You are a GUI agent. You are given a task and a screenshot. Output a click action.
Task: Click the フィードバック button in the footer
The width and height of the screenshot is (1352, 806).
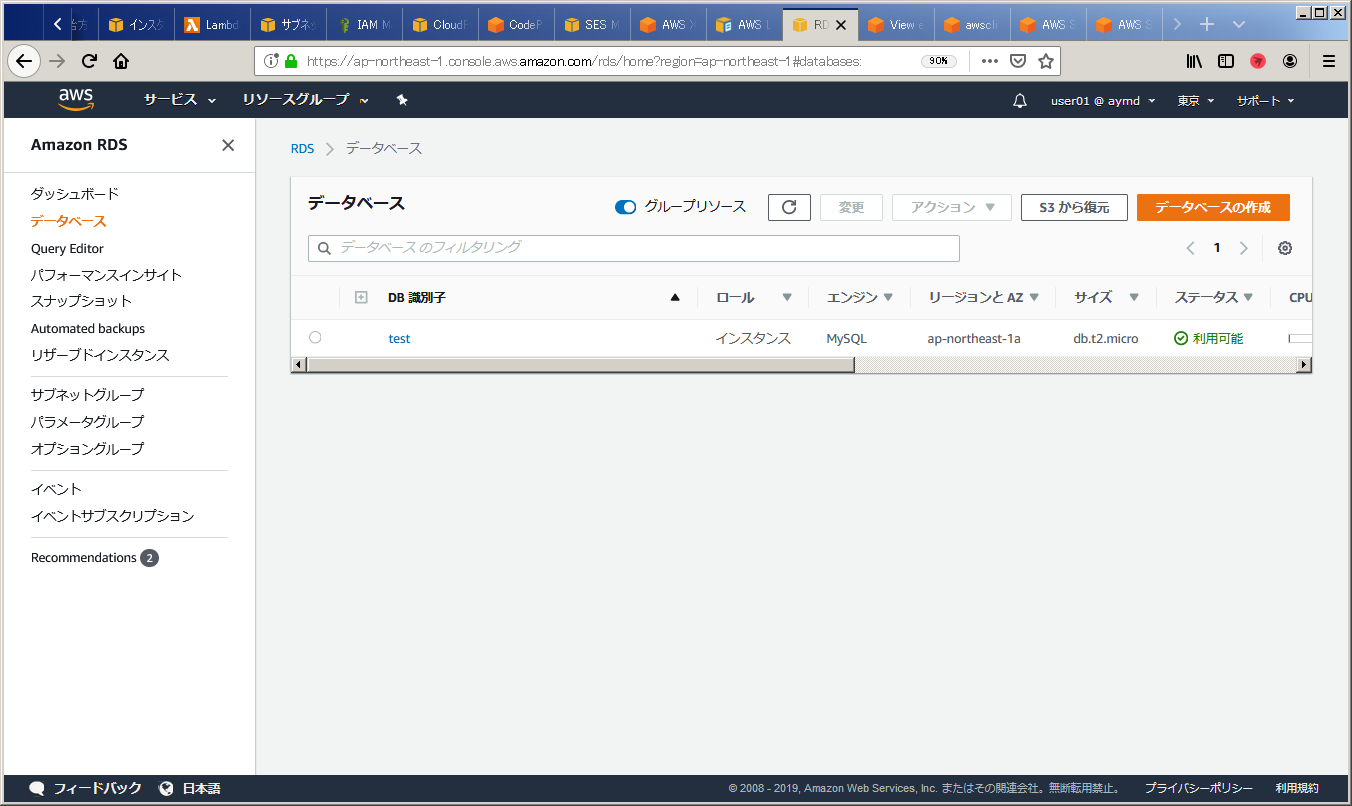(x=86, y=788)
